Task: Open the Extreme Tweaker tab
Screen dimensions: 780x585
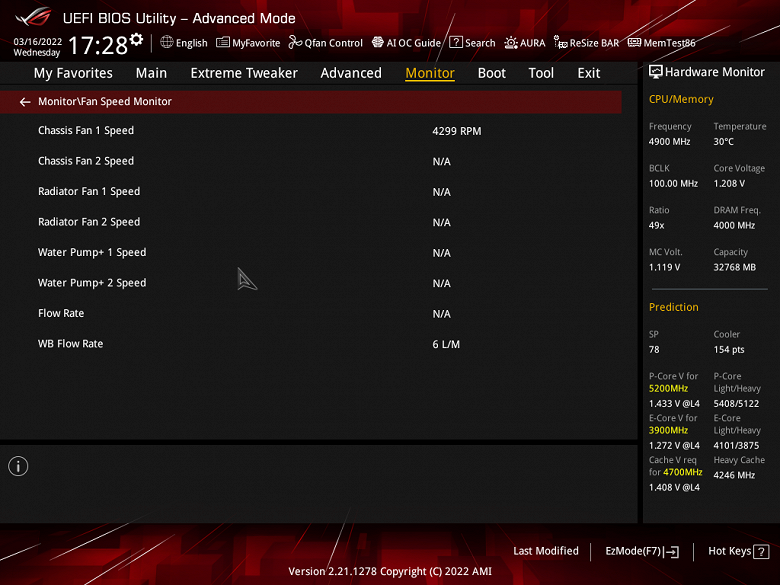Action: [244, 73]
